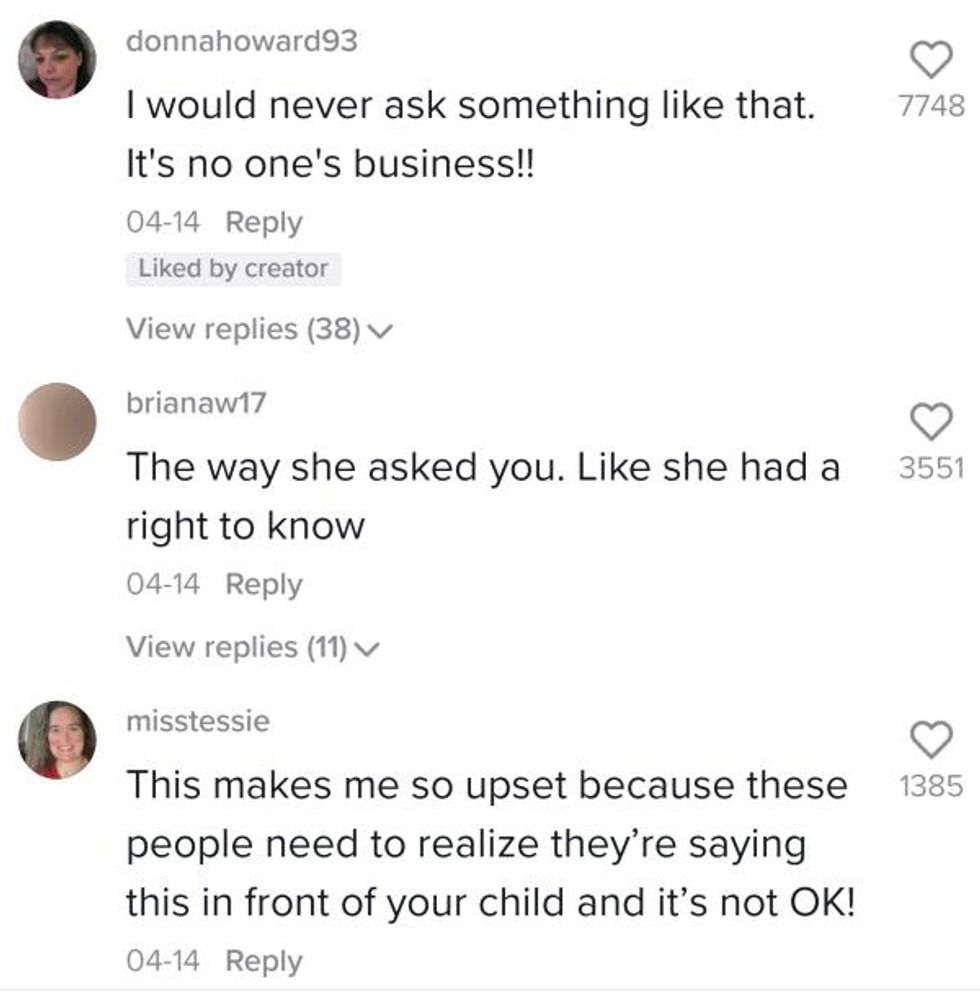
Task: Reply to misstessie's comment
Action: (264, 961)
